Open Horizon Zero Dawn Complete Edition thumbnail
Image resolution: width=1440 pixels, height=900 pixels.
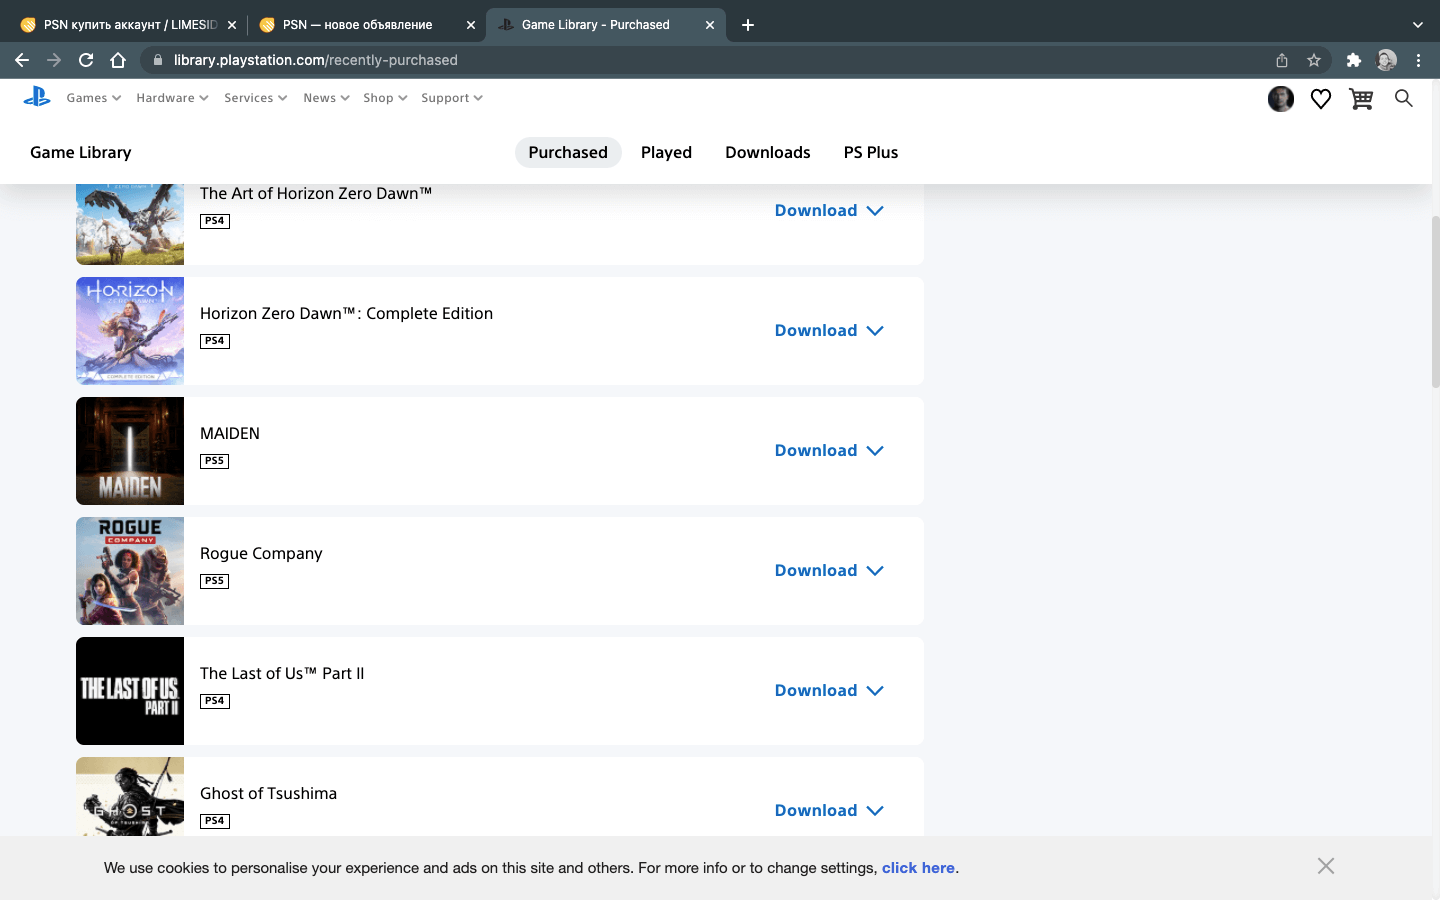click(x=130, y=331)
